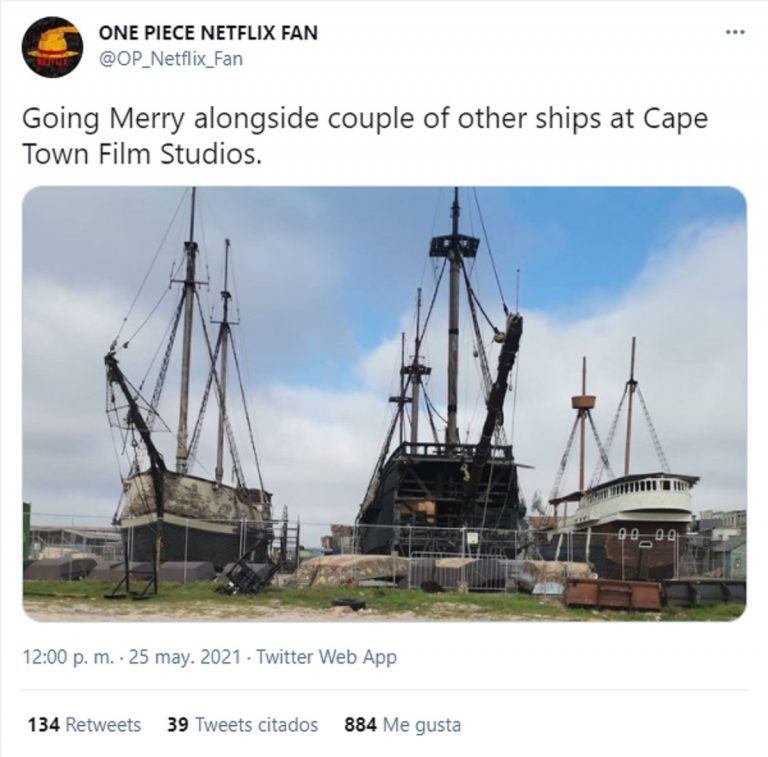View the 134 Retweets list
Screen dimensions: 768x757
(x=84, y=725)
